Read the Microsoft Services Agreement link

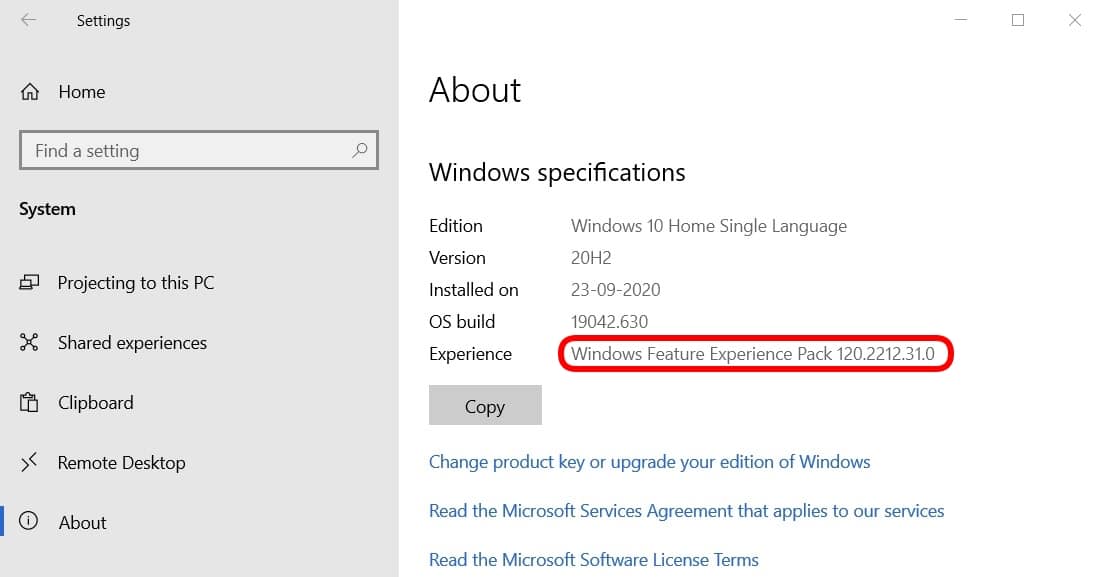[686, 511]
